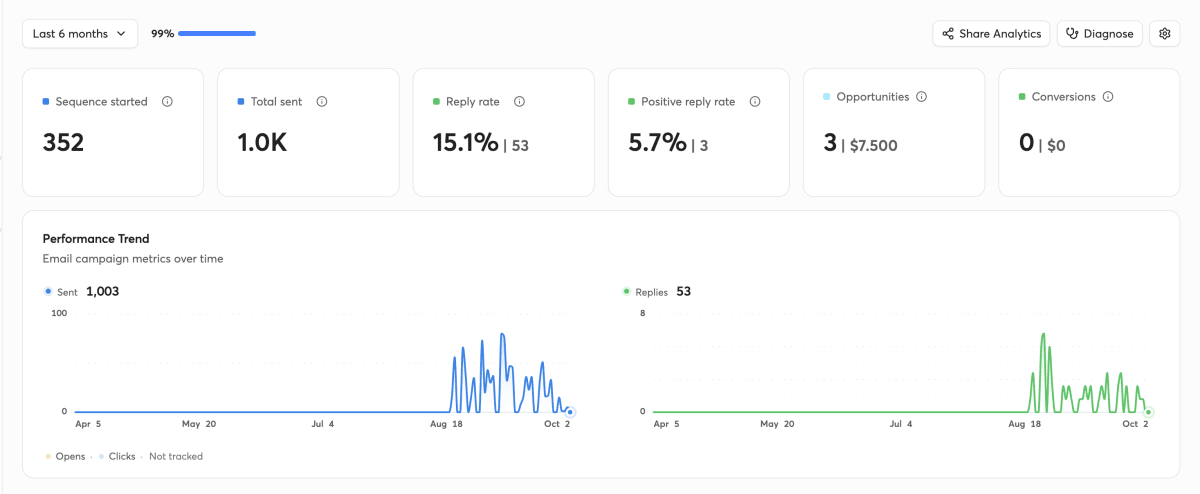Click the 99% progress bar
Viewport: 1200px width, 494px height.
click(217, 33)
